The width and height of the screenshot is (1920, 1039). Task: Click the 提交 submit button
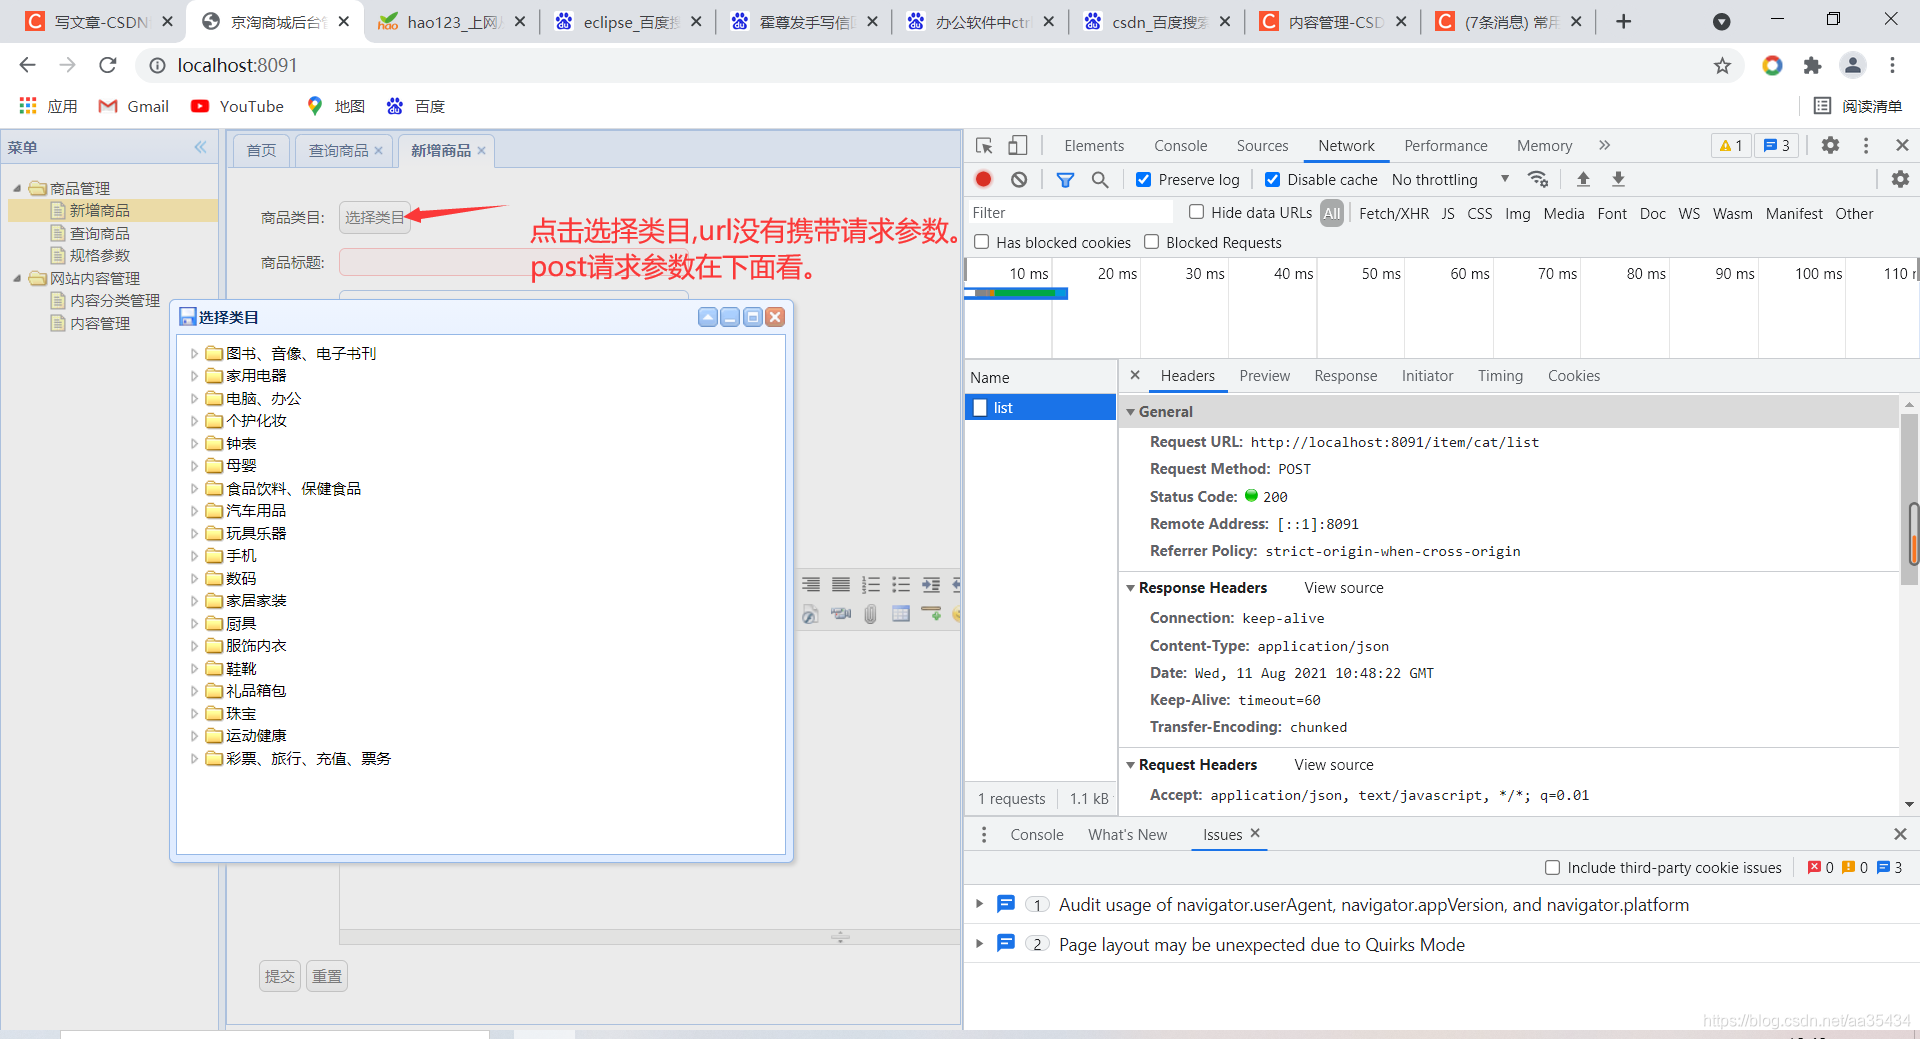point(280,976)
